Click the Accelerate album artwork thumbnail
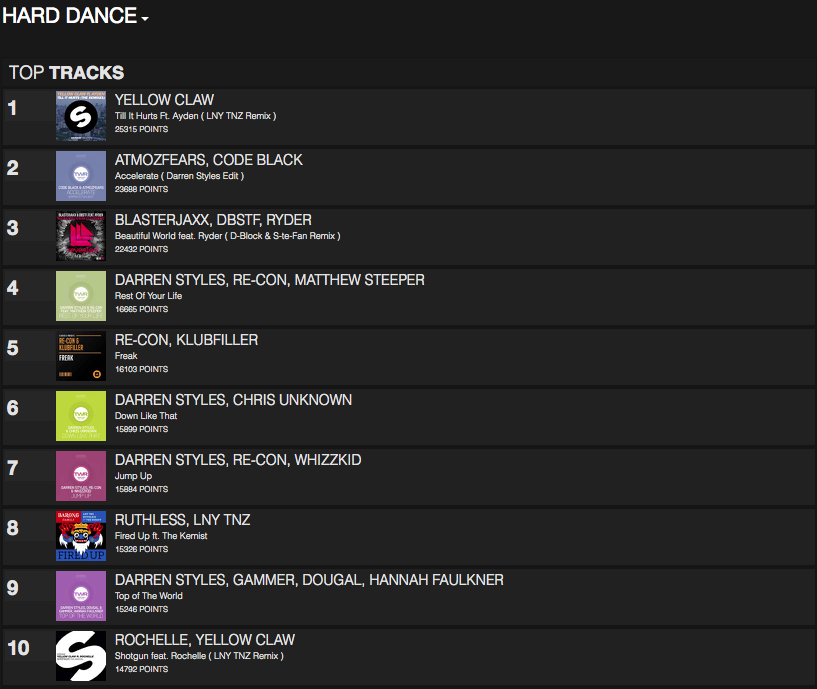 click(81, 176)
